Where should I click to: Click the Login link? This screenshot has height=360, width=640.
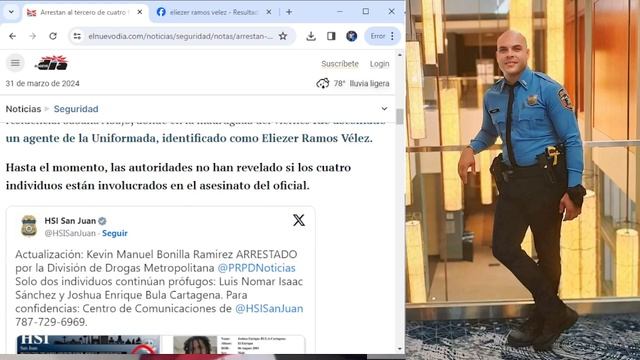tap(379, 64)
